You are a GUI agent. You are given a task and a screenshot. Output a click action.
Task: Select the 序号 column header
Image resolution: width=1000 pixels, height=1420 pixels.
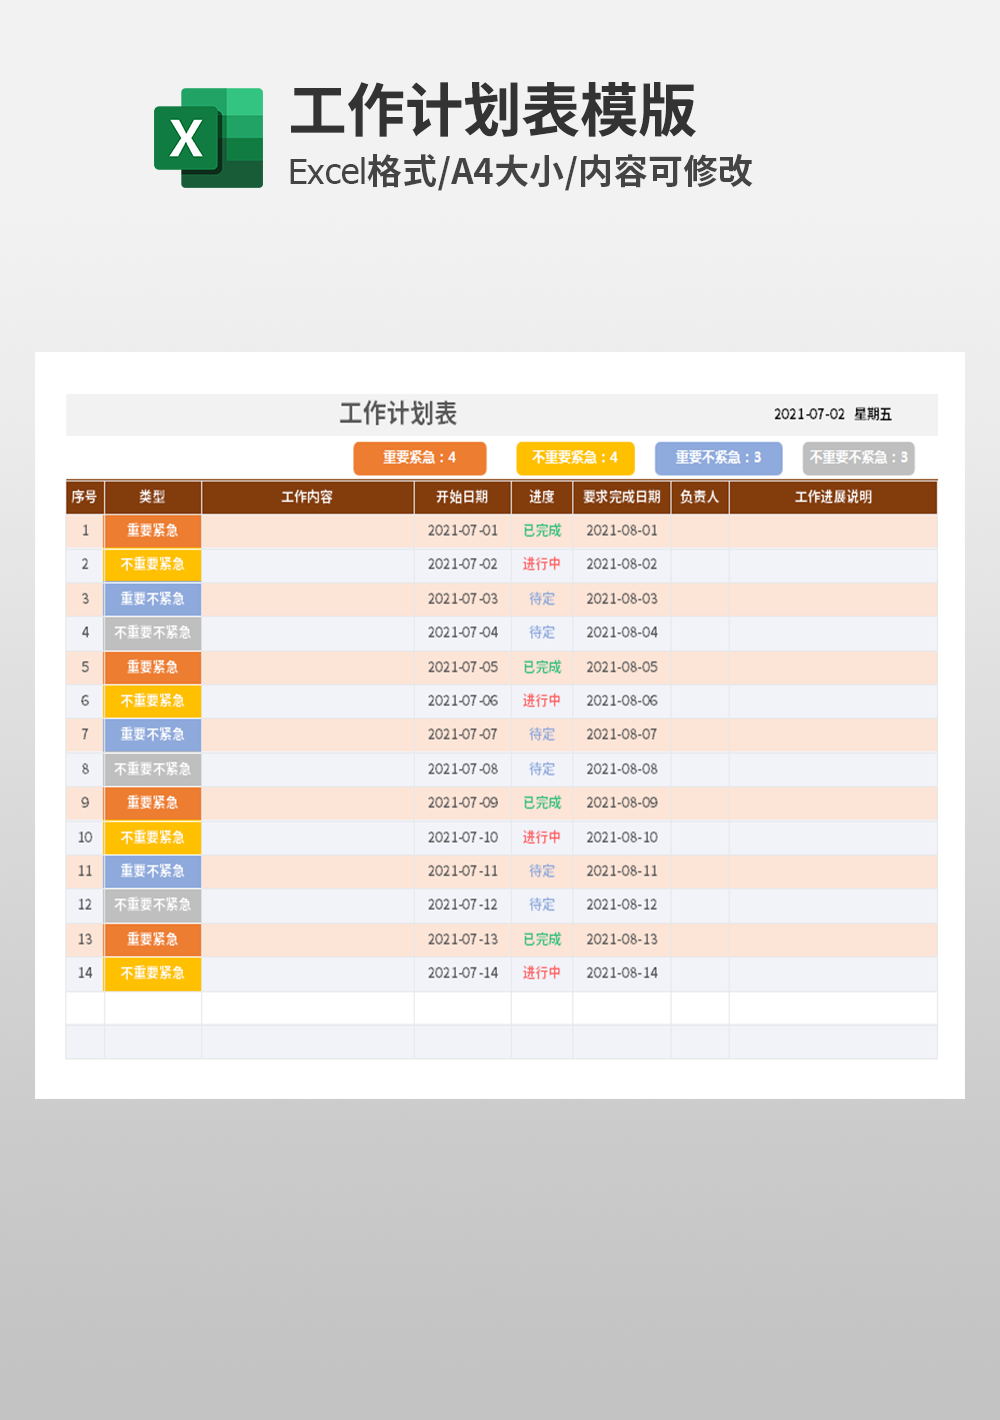(85, 497)
